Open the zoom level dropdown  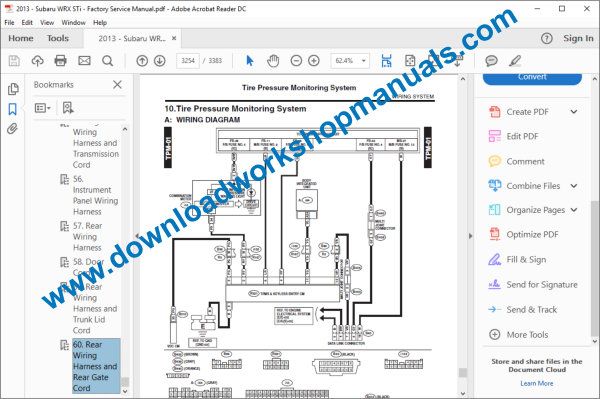coord(364,61)
